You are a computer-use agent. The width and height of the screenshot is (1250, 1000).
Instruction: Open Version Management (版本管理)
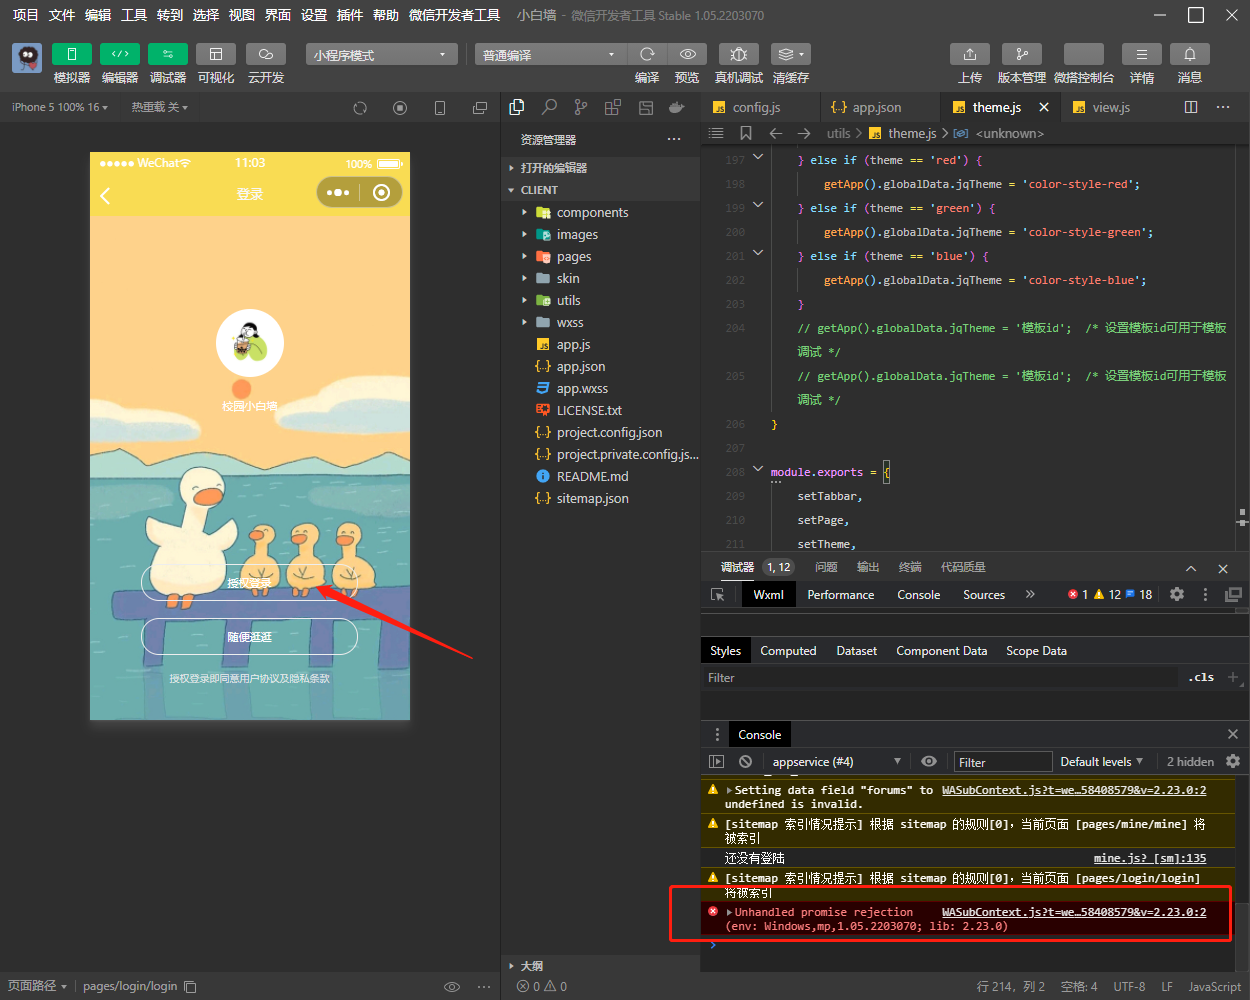tap(1022, 54)
